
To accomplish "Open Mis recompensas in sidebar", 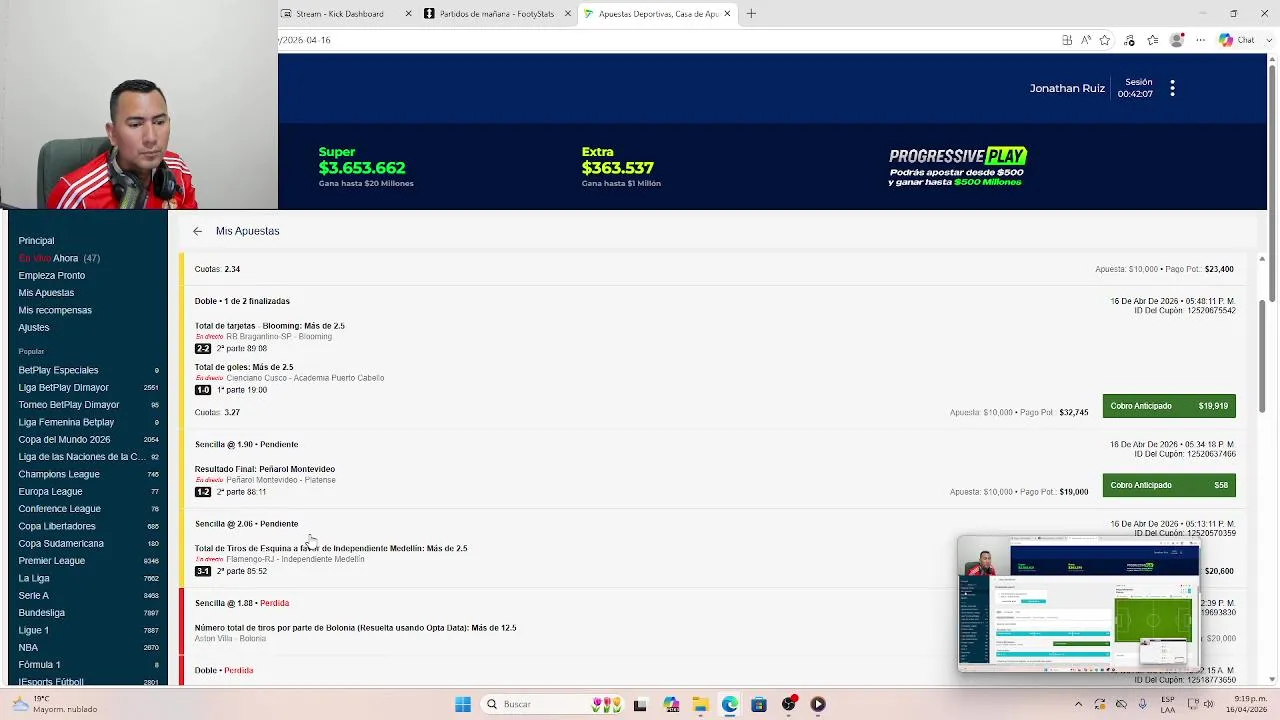I will (55, 310).
